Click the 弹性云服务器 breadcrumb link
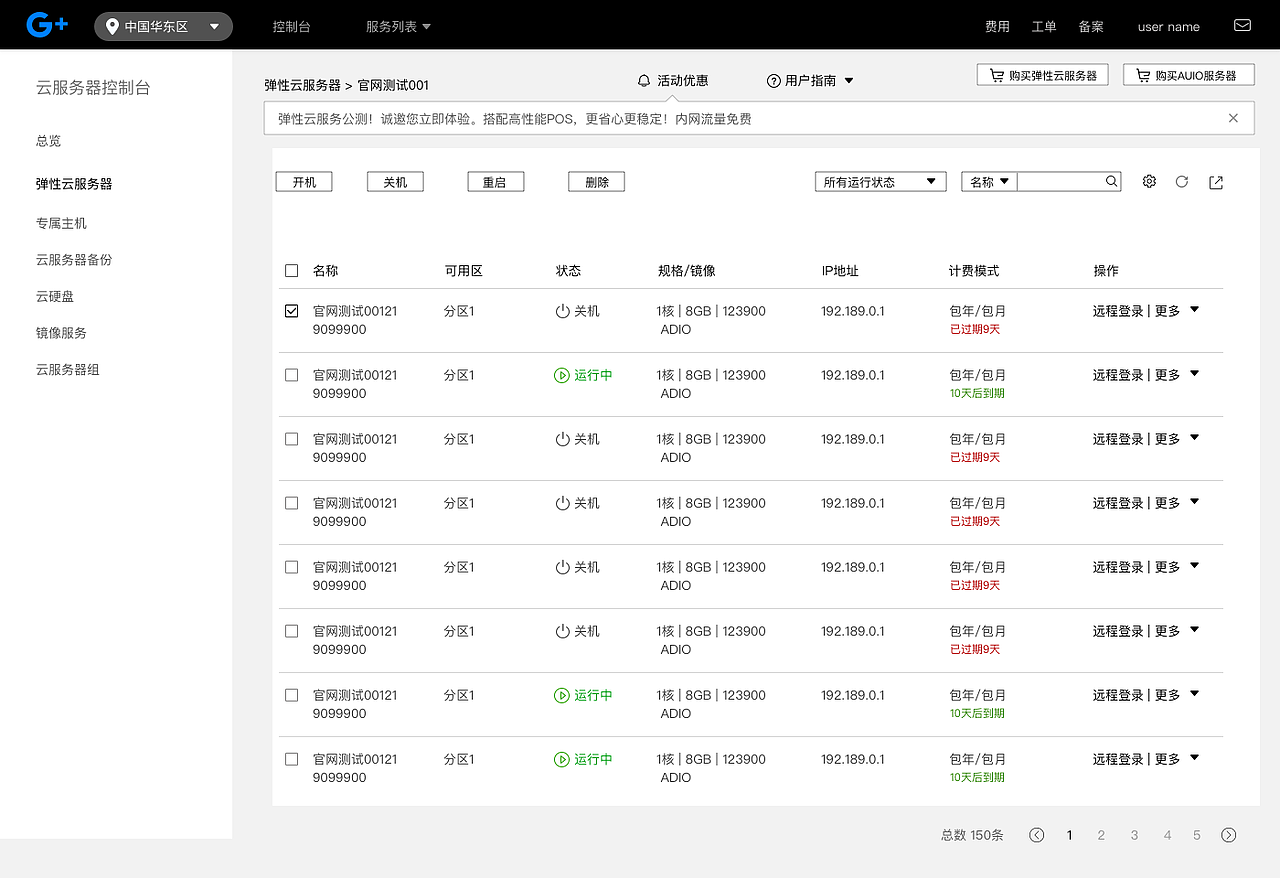1280x878 pixels. tap(302, 85)
